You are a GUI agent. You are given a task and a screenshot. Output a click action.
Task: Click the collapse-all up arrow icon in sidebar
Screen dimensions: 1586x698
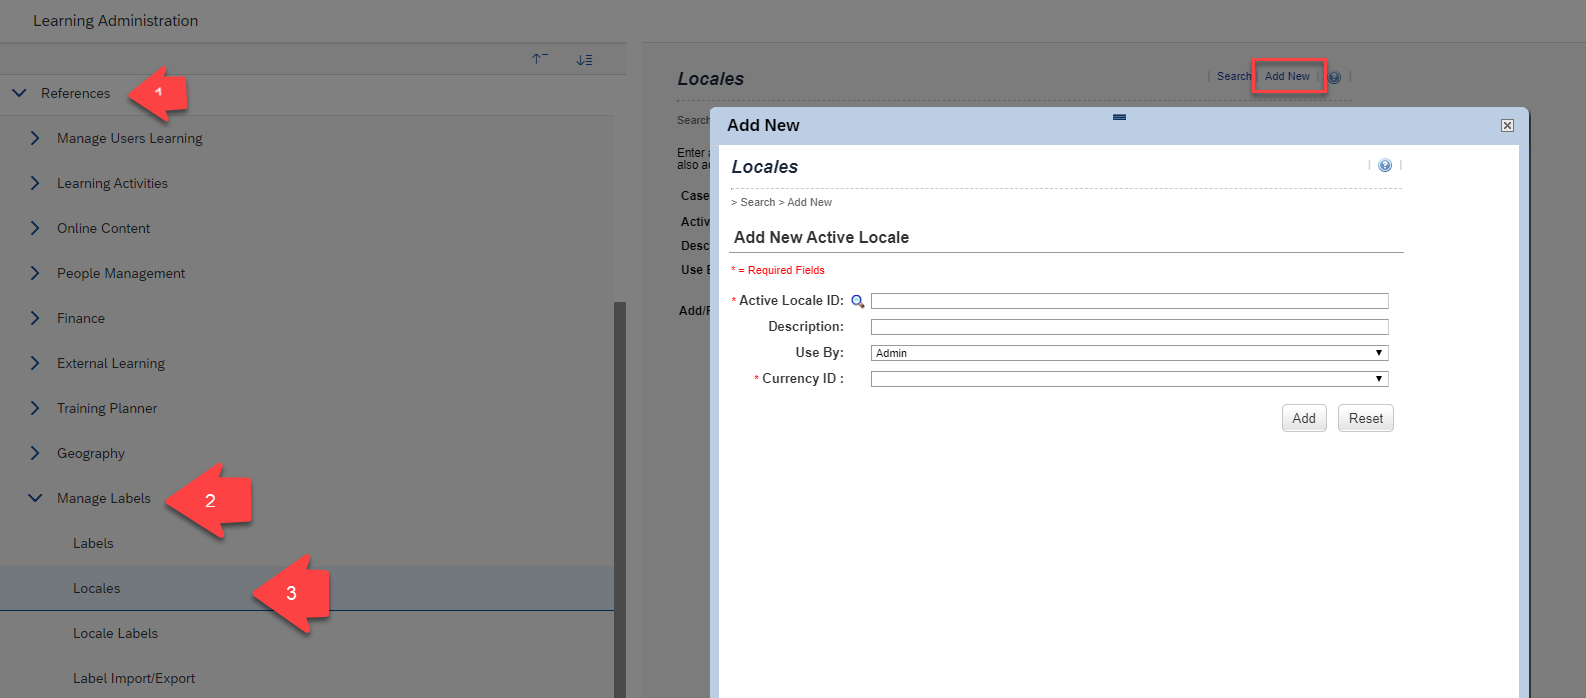540,59
